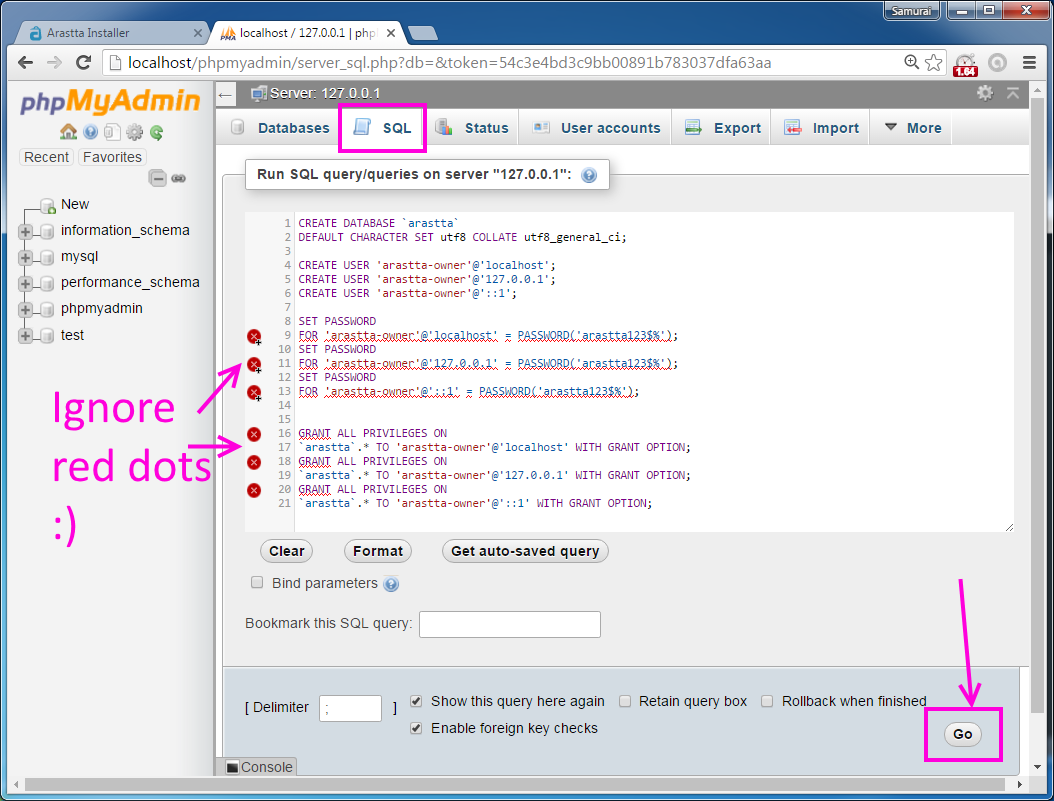Click Get auto-saved query button
This screenshot has width=1054, height=801.
pyautogui.click(x=525, y=551)
